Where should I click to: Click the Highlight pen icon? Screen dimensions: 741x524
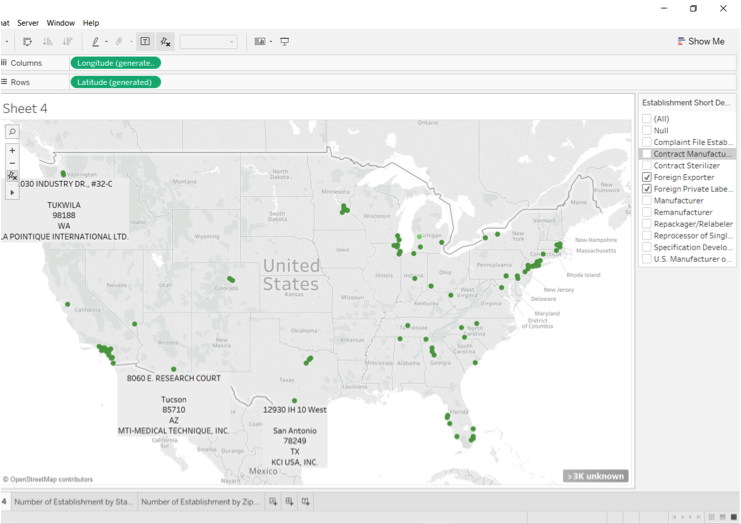coord(95,42)
